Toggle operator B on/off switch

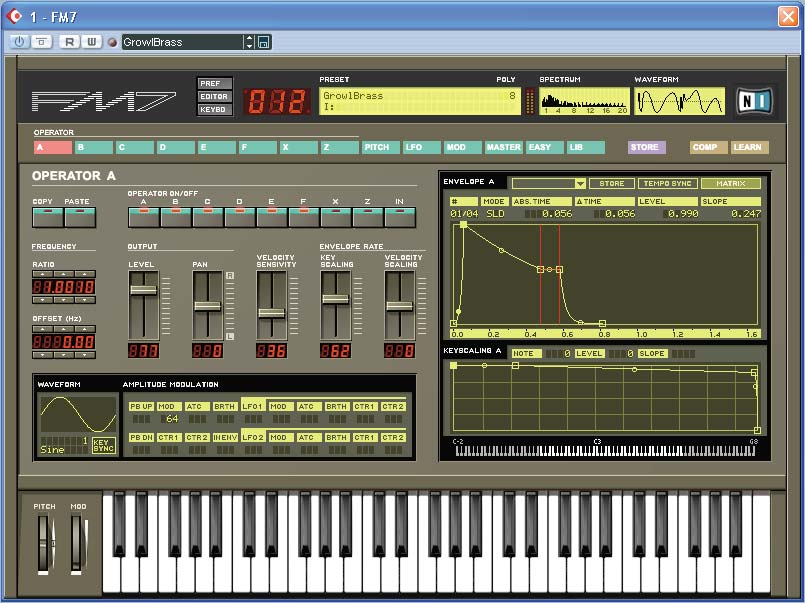[x=176, y=218]
